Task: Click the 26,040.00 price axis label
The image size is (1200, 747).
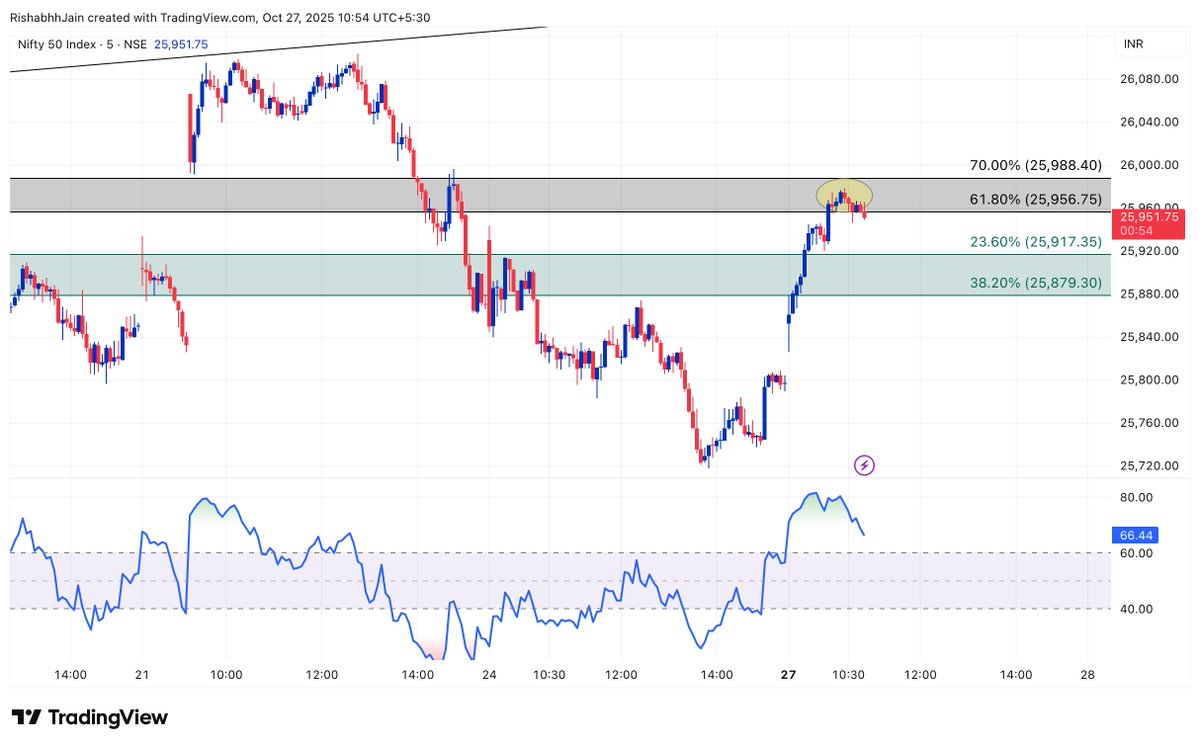Action: [1150, 122]
